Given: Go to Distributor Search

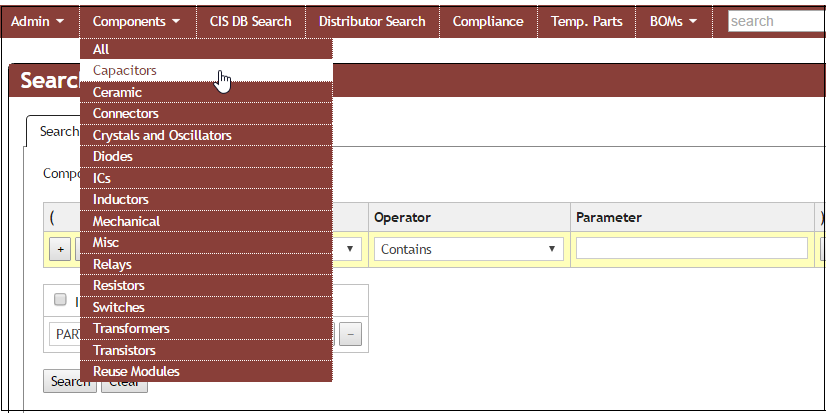Looking at the screenshot, I should [x=372, y=21].
